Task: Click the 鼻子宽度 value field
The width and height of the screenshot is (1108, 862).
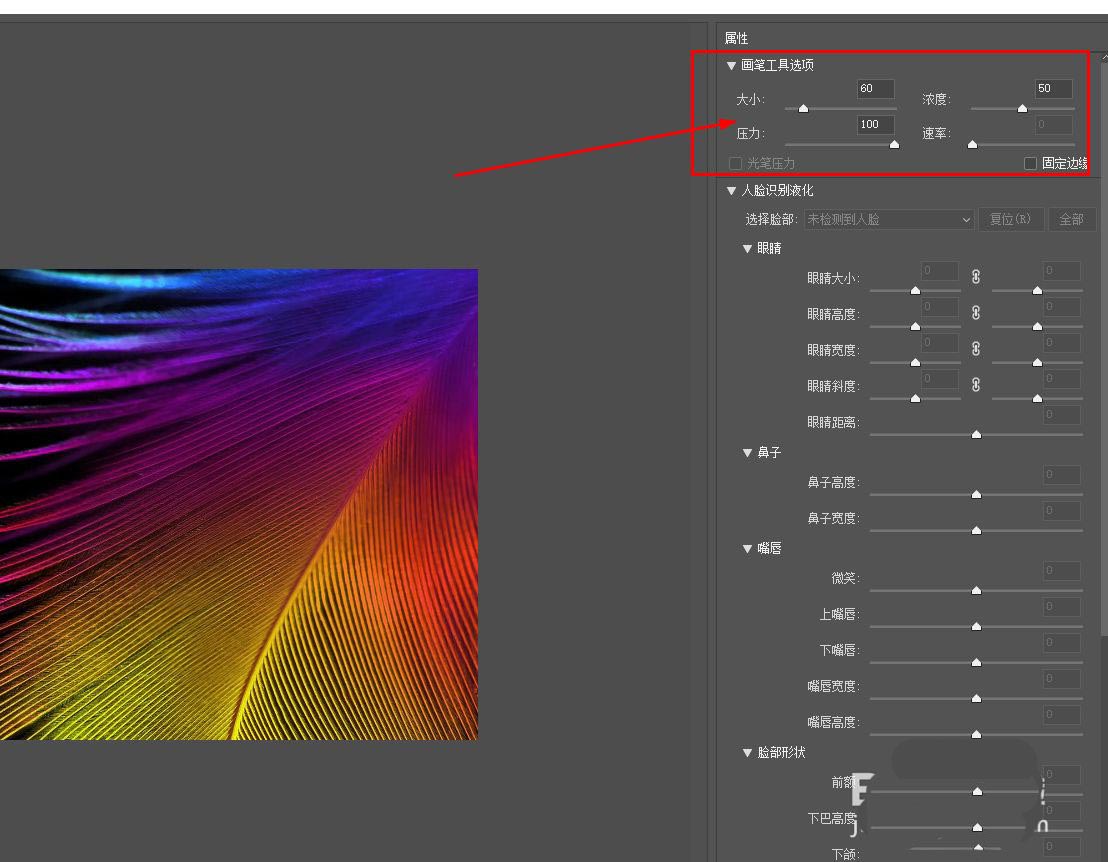Action: click(1061, 510)
